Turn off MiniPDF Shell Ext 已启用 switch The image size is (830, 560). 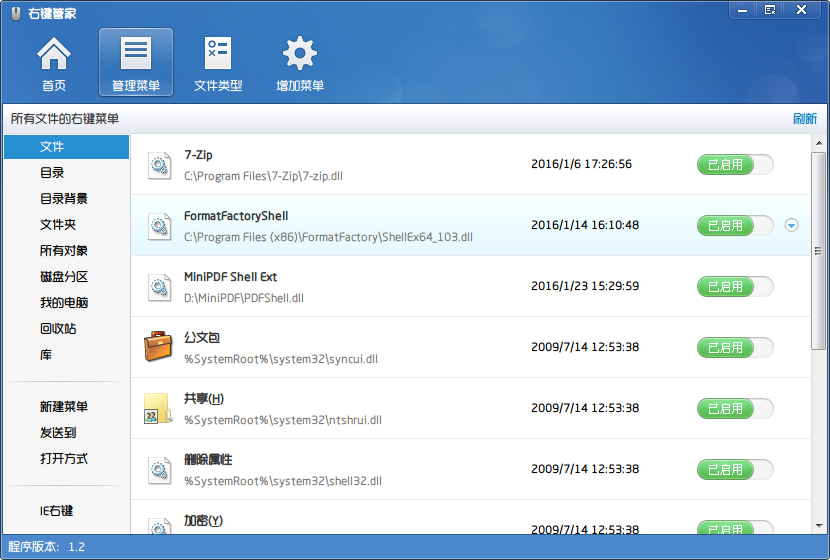coord(735,286)
